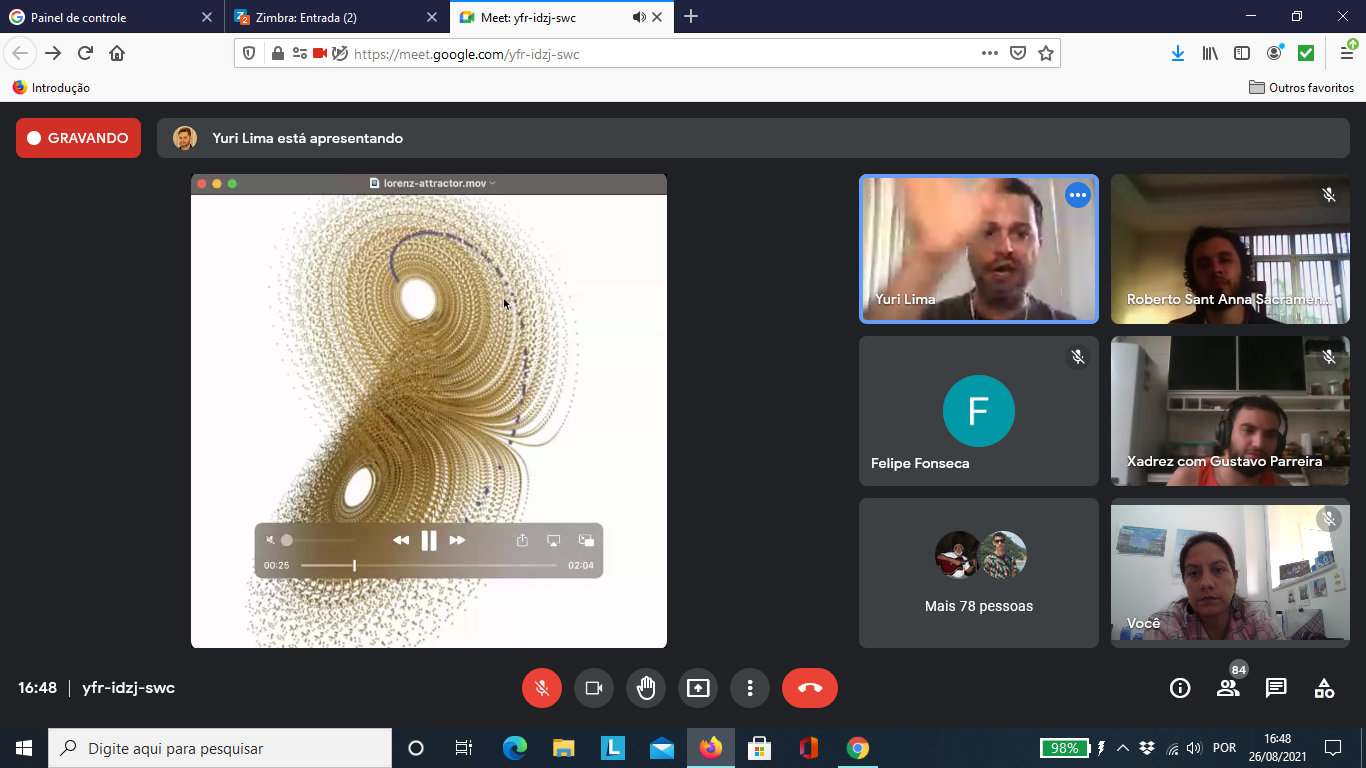Viewport: 1366px width, 768px height.
Task: Open Windows notification center
Action: click(x=1333, y=748)
